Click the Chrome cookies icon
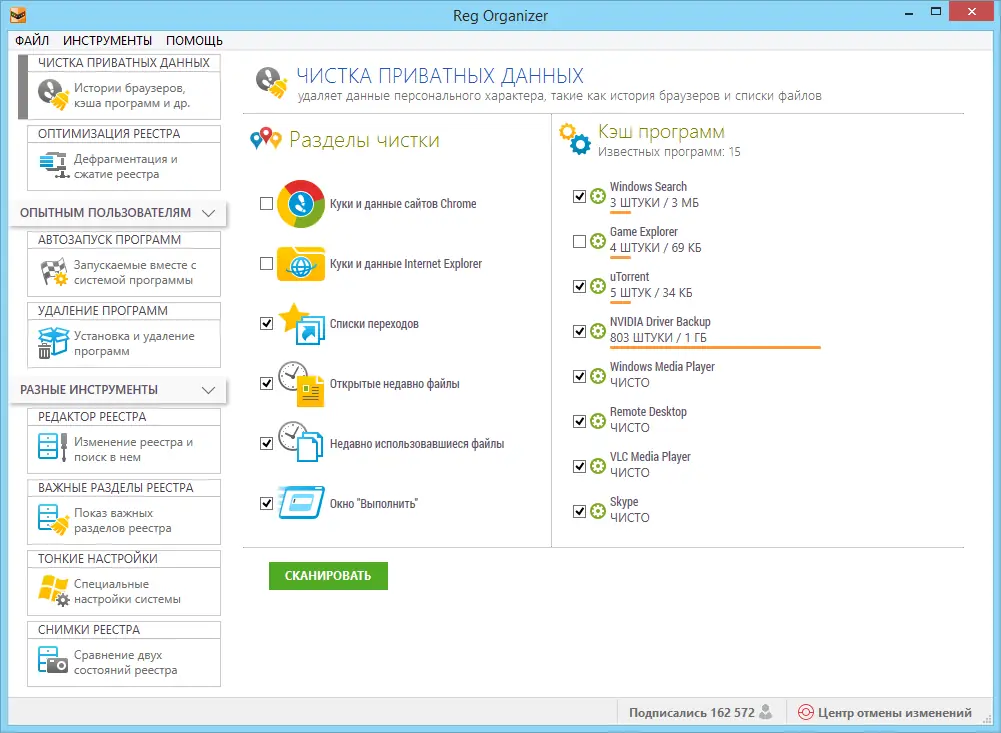1001x733 pixels. point(301,204)
